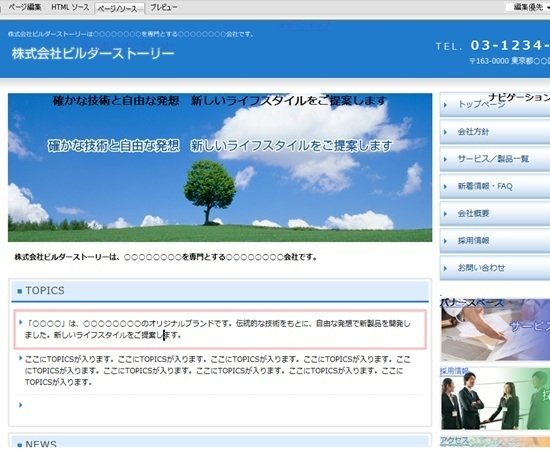Open the トップページ navigation link

click(495, 104)
